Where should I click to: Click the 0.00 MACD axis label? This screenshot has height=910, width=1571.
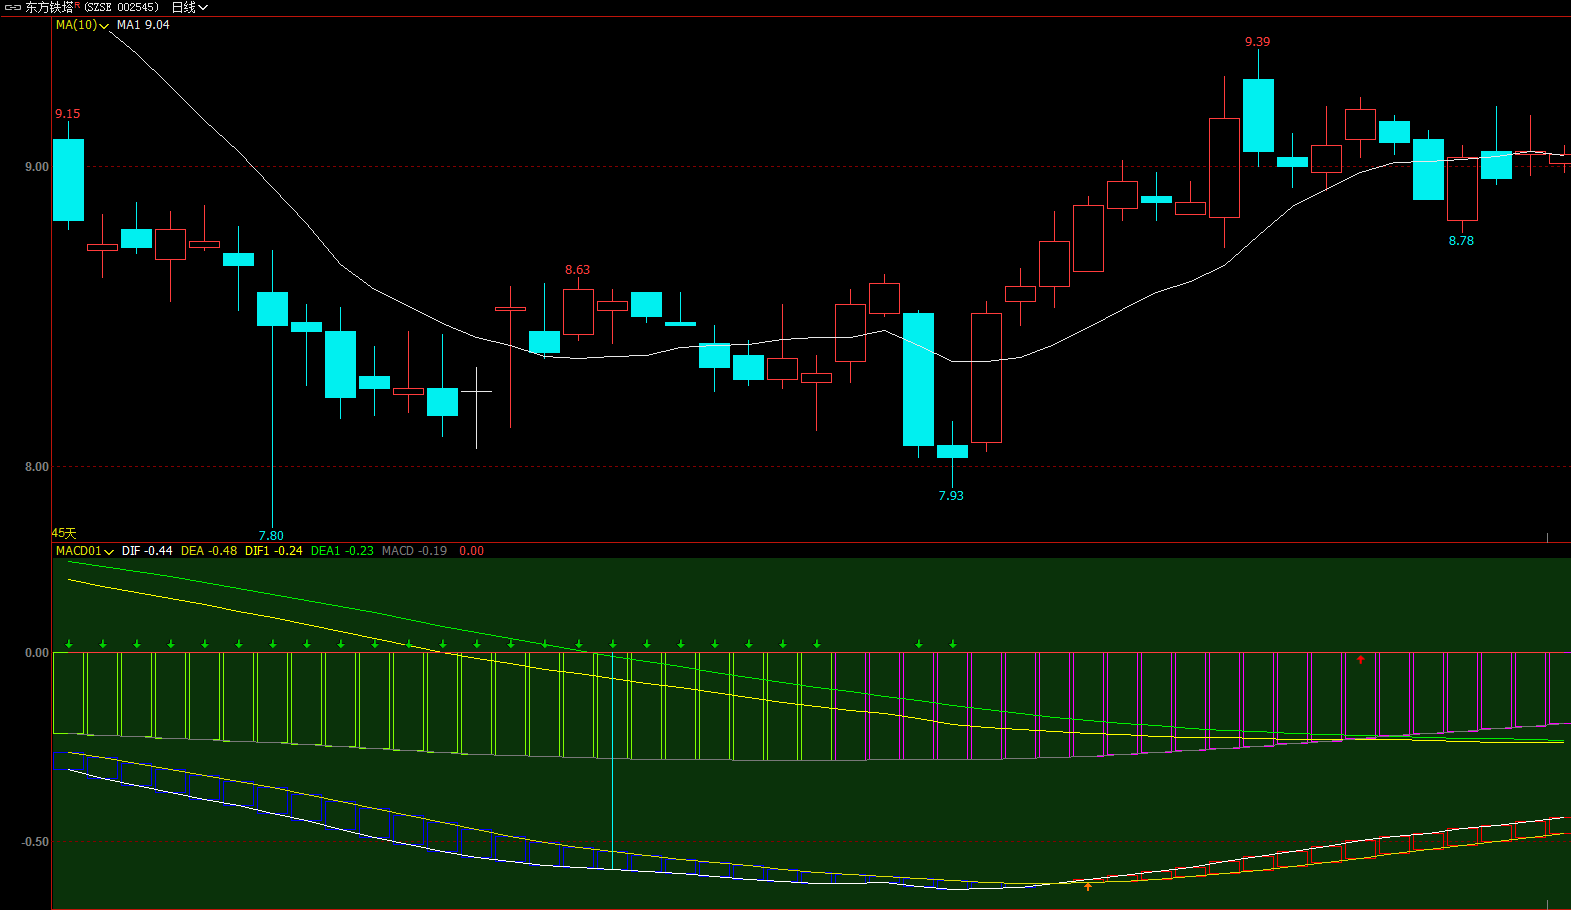(36, 653)
